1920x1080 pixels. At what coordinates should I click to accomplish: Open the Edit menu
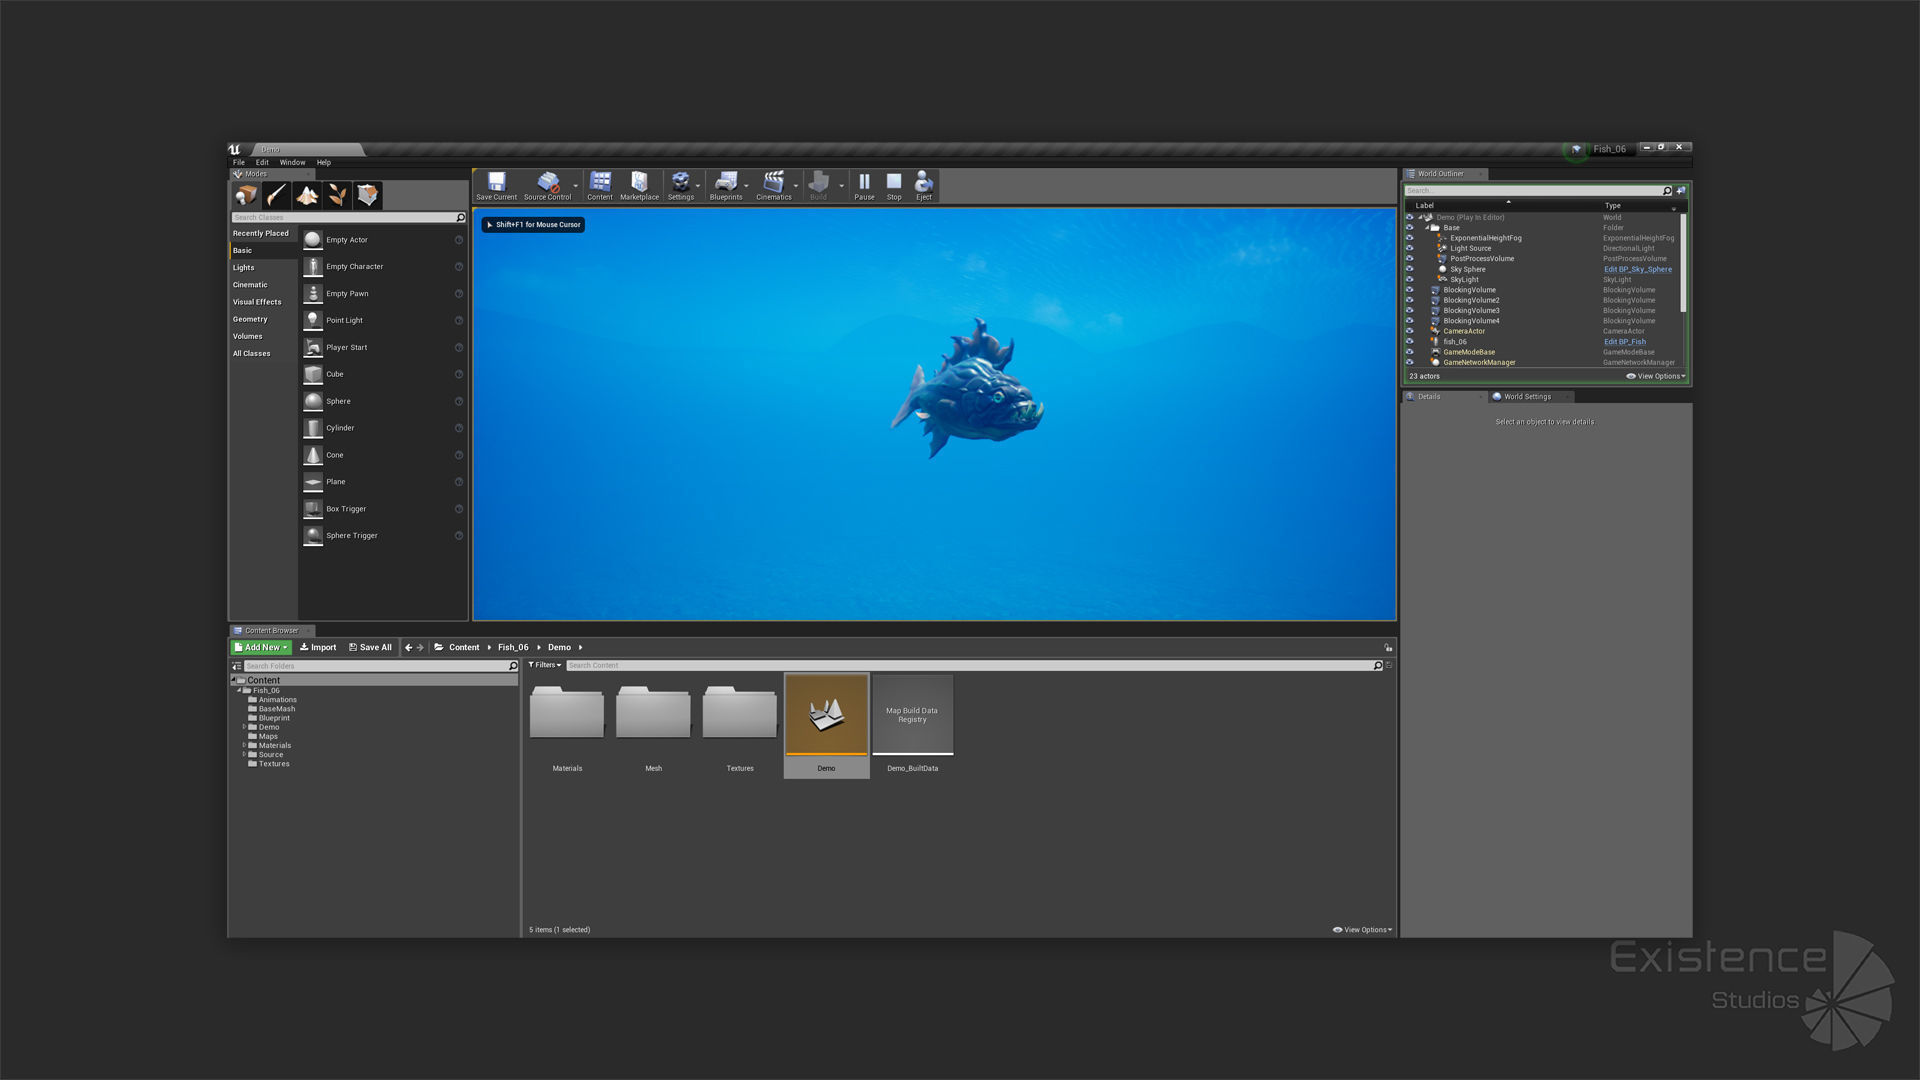point(262,162)
